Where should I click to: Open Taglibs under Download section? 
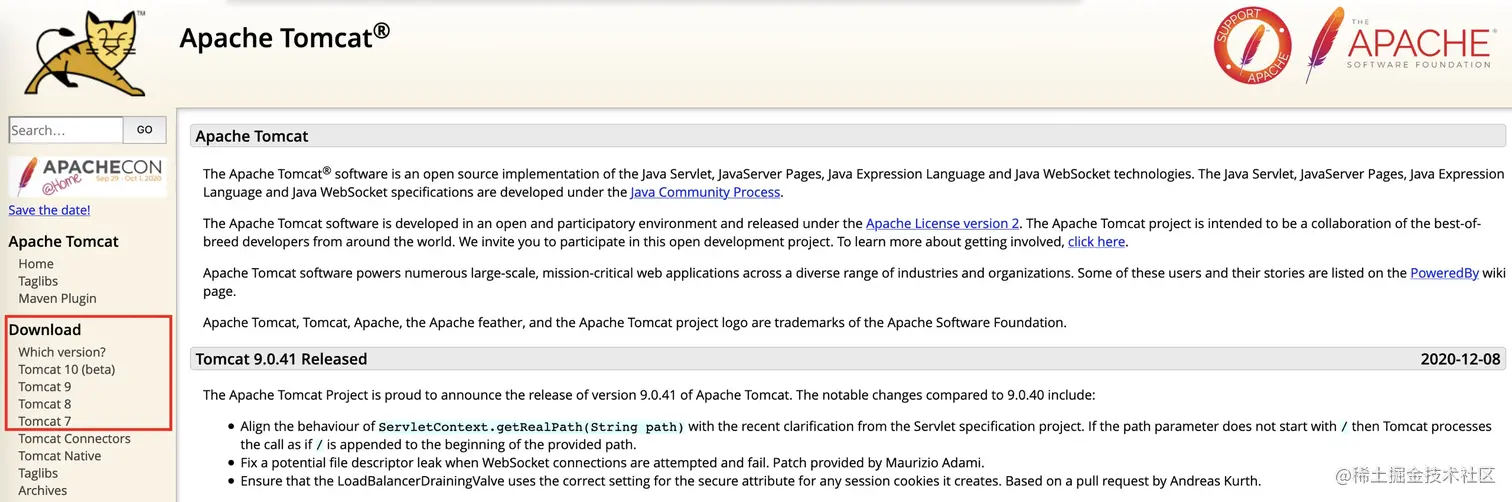click(38, 473)
